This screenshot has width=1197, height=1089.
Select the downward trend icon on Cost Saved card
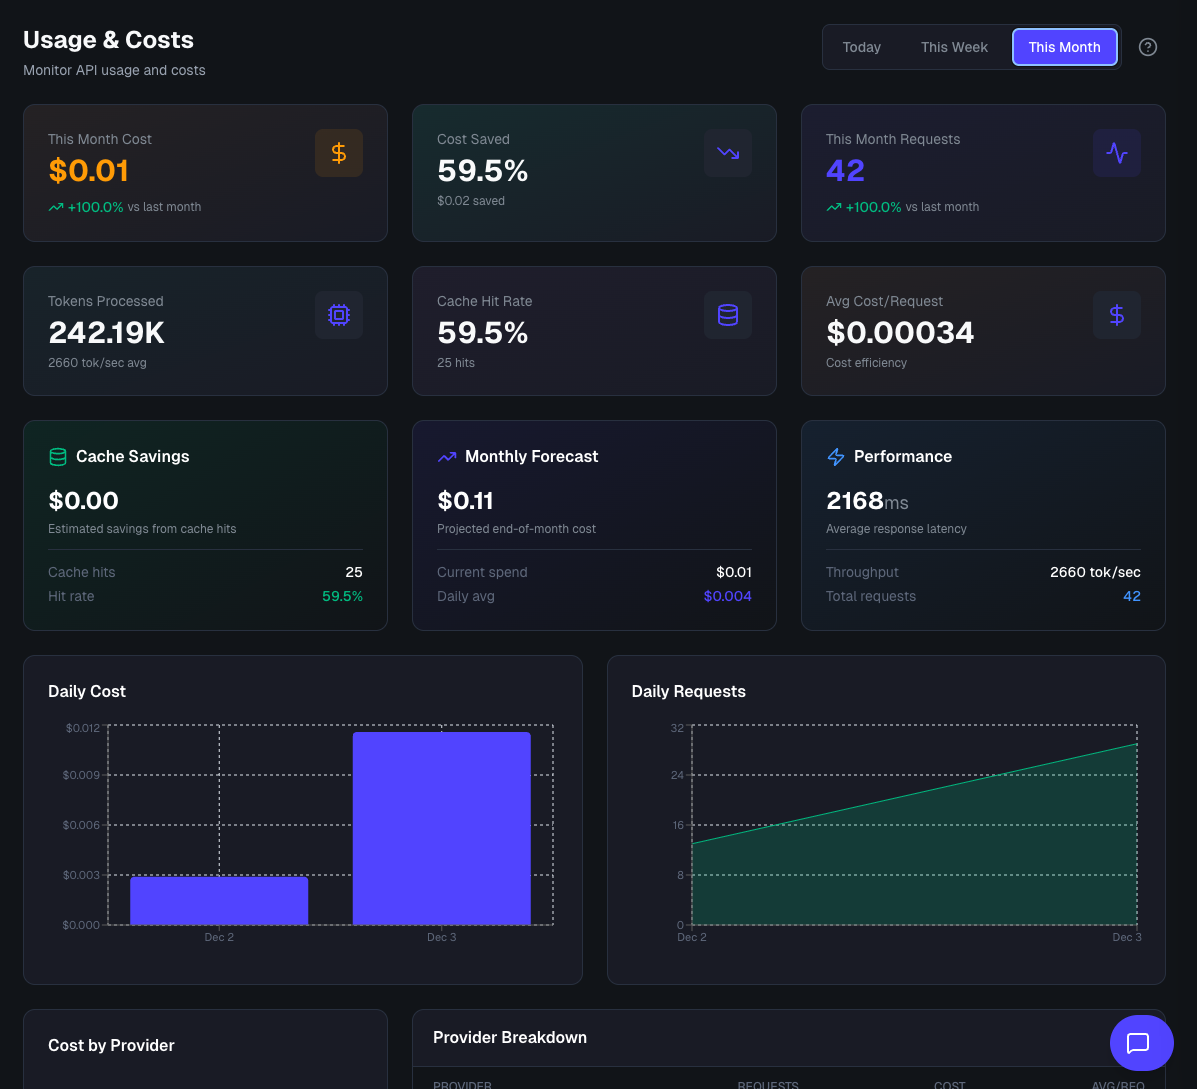[727, 153]
